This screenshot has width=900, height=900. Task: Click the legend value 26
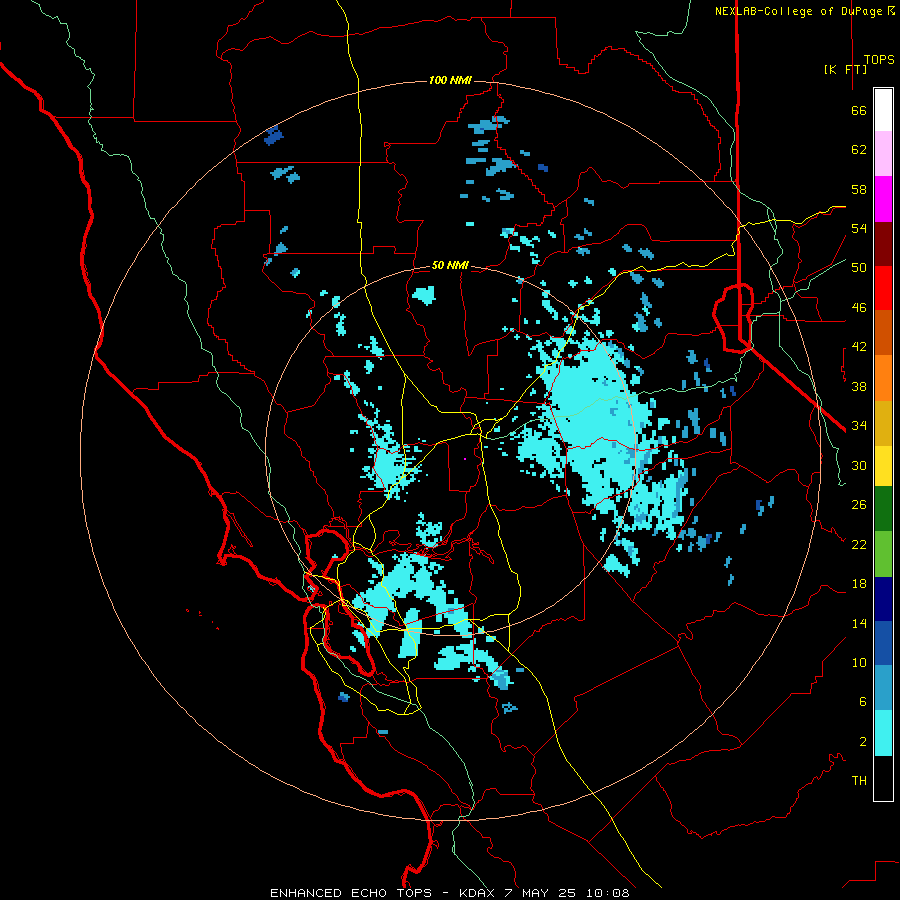coord(859,505)
